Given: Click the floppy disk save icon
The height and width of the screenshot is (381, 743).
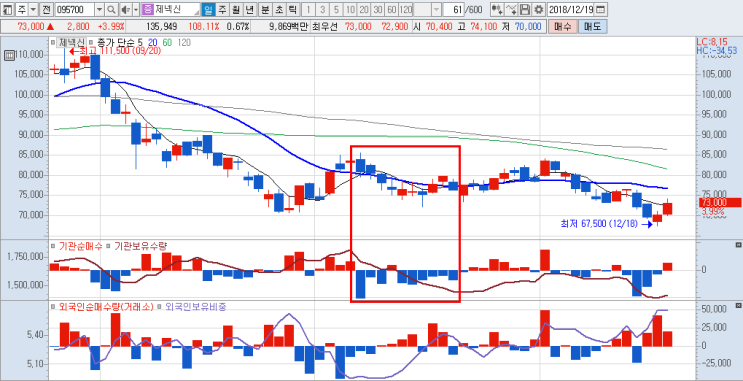Looking at the screenshot, I should (525, 9).
